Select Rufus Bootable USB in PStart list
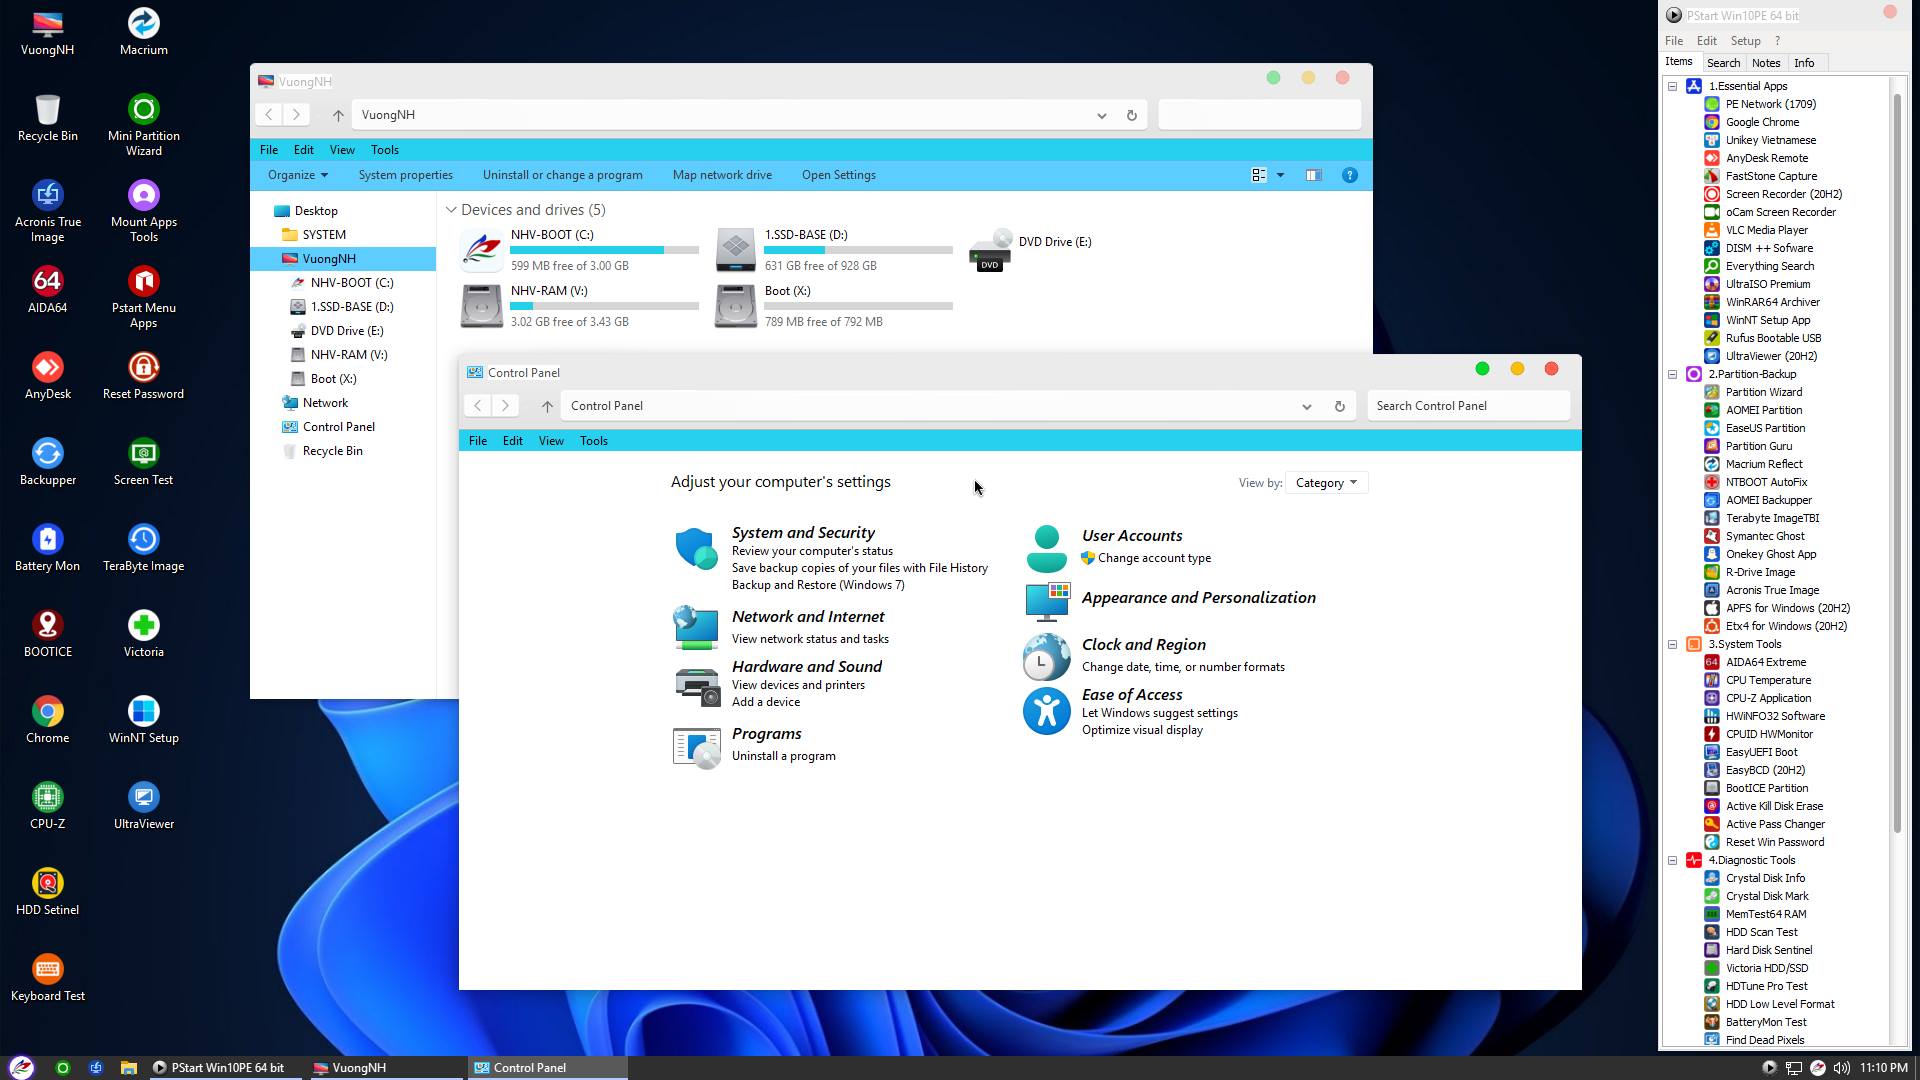The width and height of the screenshot is (1920, 1080). [x=1773, y=338]
